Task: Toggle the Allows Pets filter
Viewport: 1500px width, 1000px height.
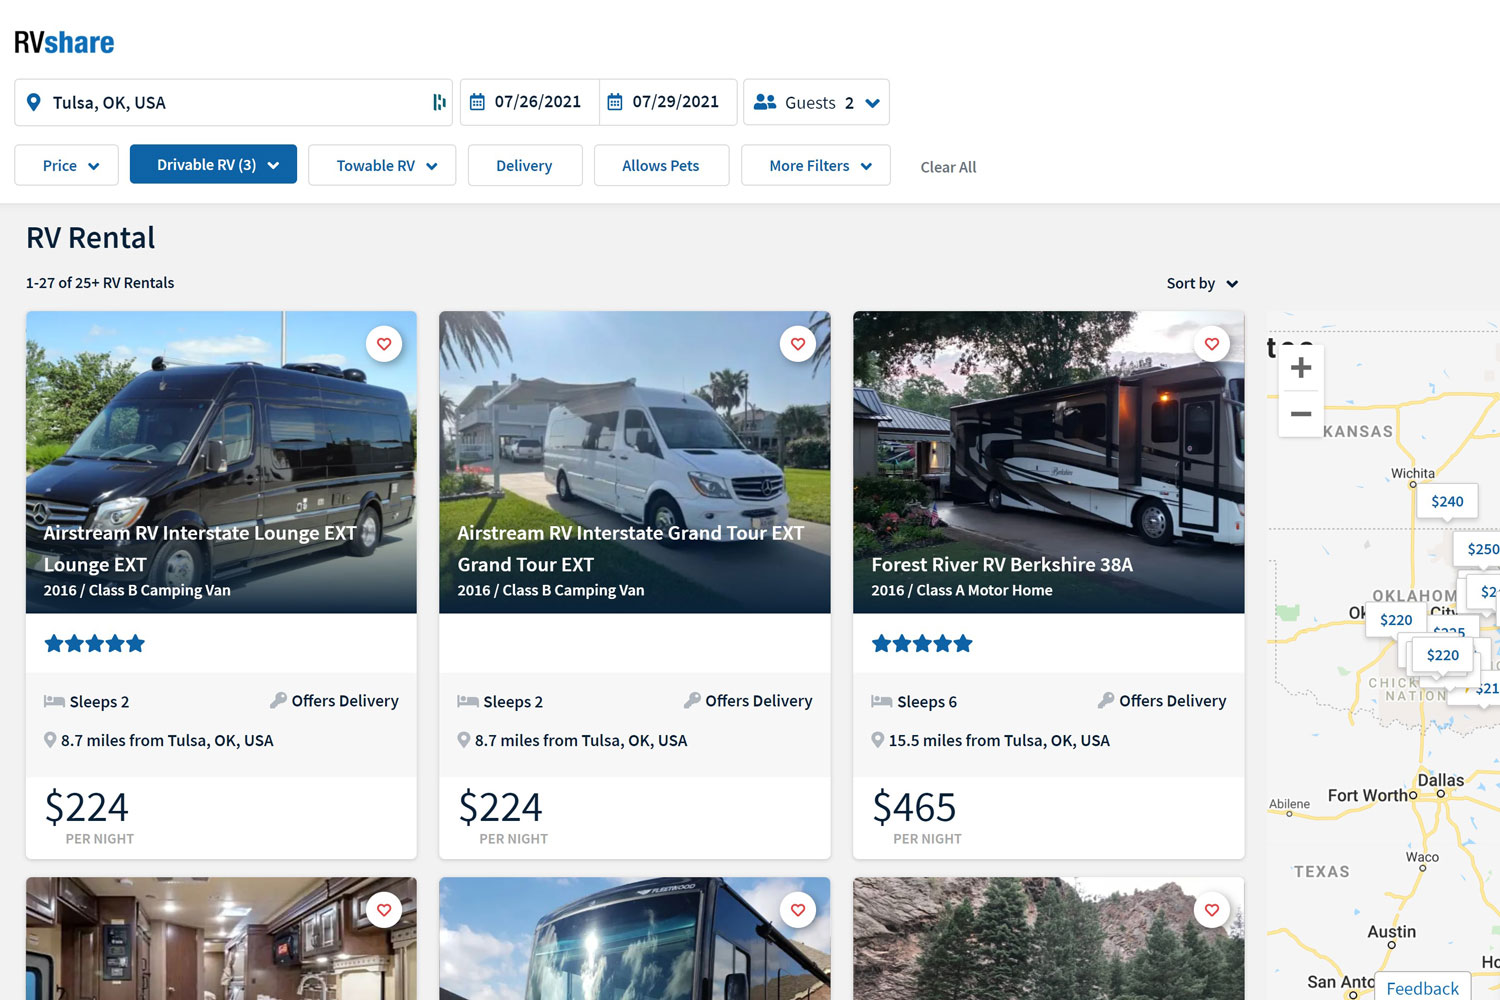Action: [661, 165]
